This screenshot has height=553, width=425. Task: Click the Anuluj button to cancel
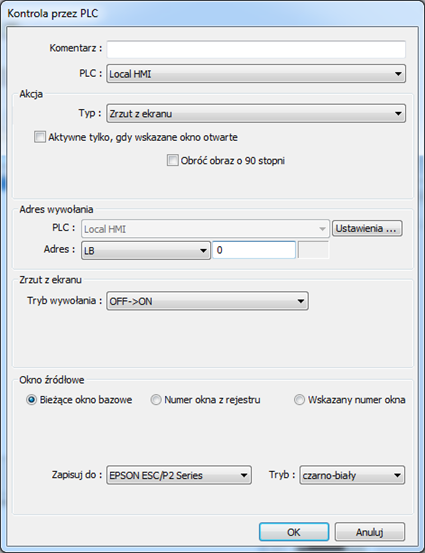click(369, 532)
